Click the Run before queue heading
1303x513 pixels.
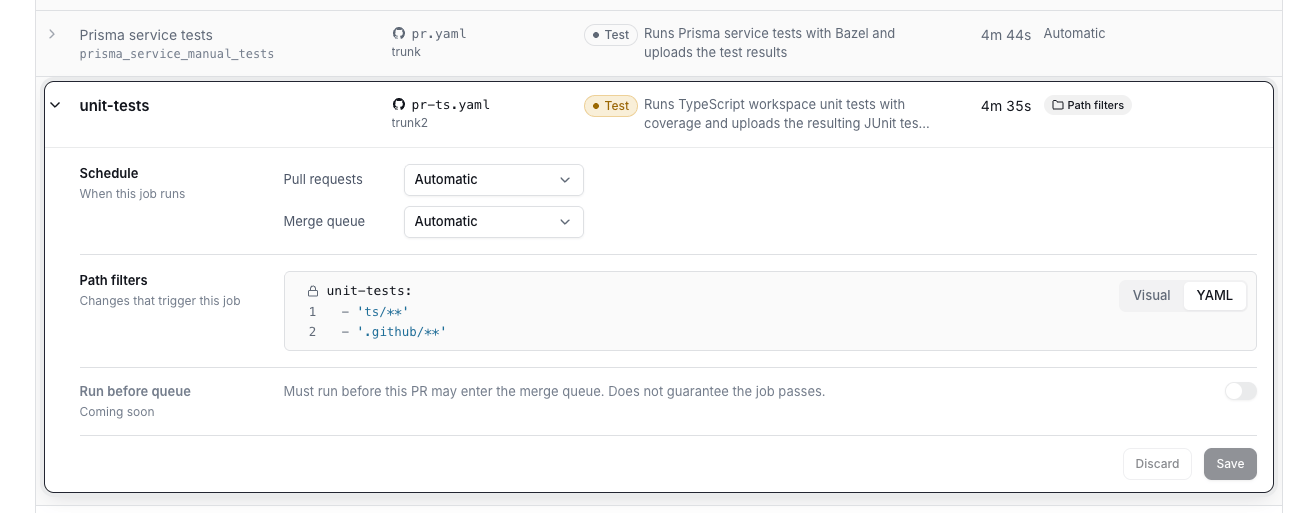point(135,391)
